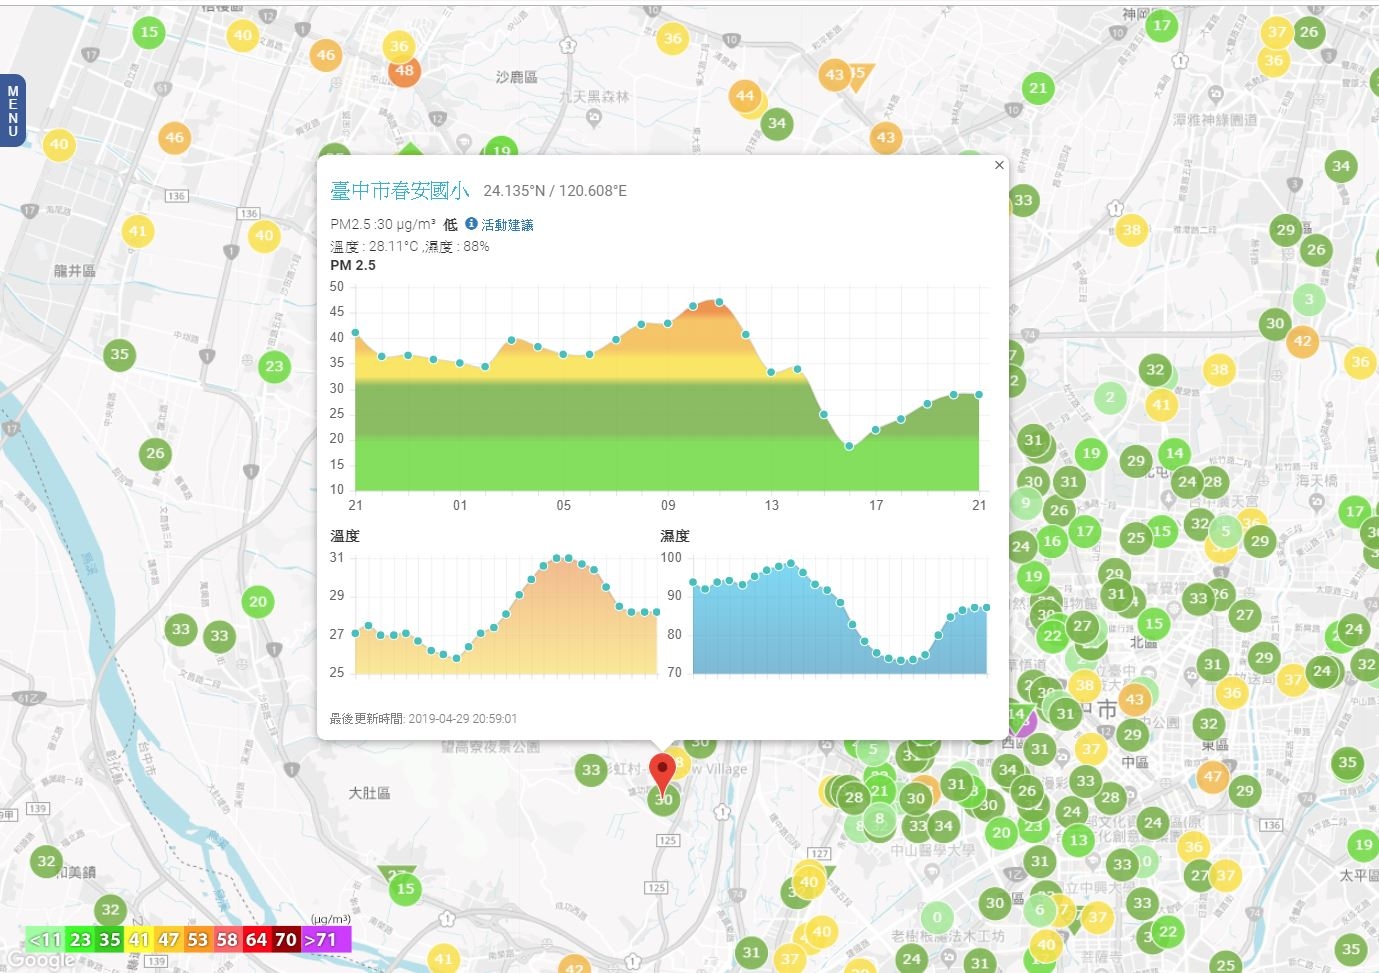
Task: Select the light green 0 sensor marker
Action: (x=937, y=917)
